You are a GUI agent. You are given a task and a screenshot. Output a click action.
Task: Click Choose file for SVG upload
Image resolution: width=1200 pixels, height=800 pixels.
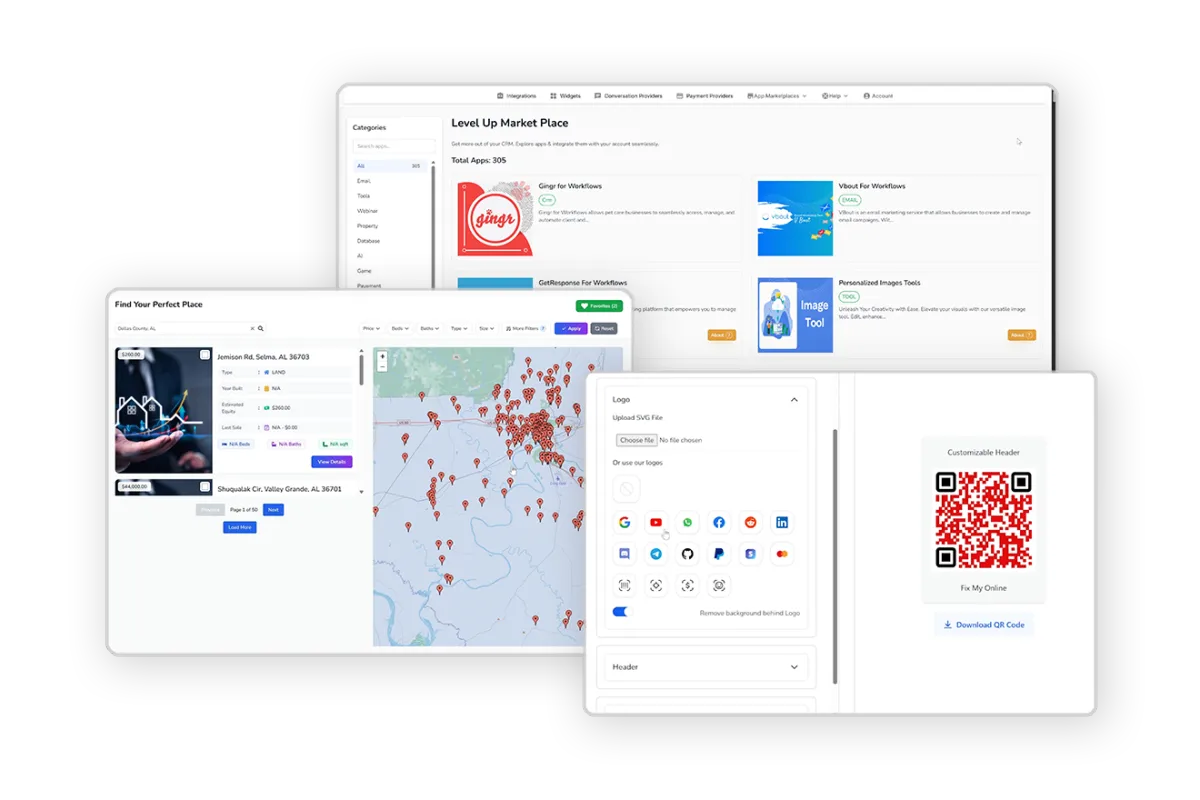(637, 440)
